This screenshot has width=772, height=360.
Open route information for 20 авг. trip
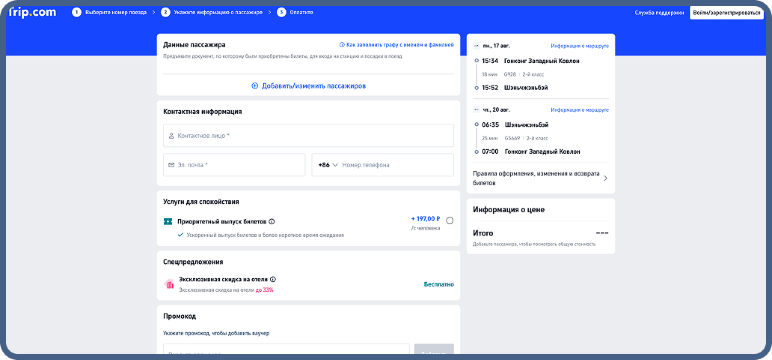click(x=579, y=110)
